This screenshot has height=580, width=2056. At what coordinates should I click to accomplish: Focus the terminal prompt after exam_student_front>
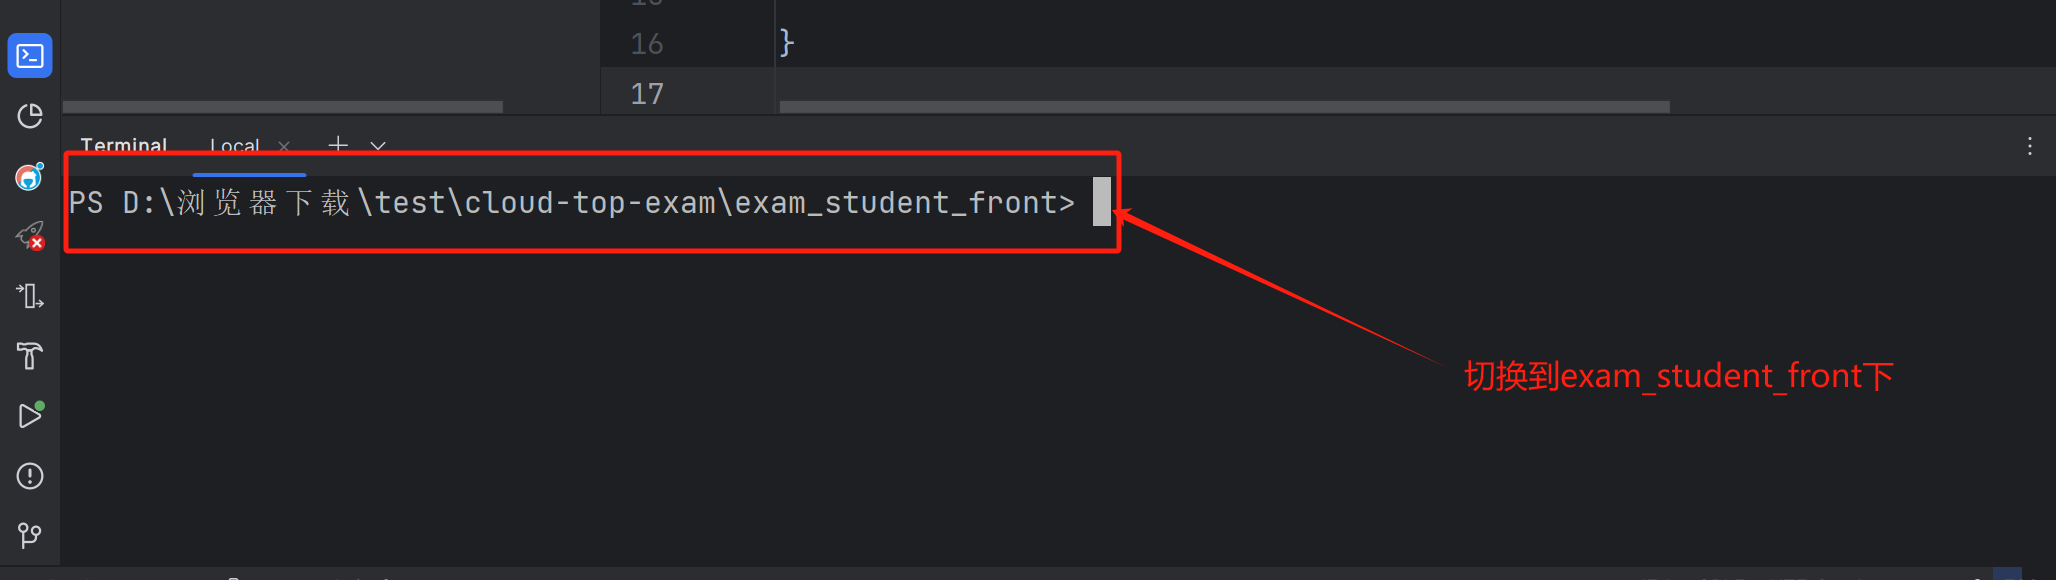[1101, 202]
